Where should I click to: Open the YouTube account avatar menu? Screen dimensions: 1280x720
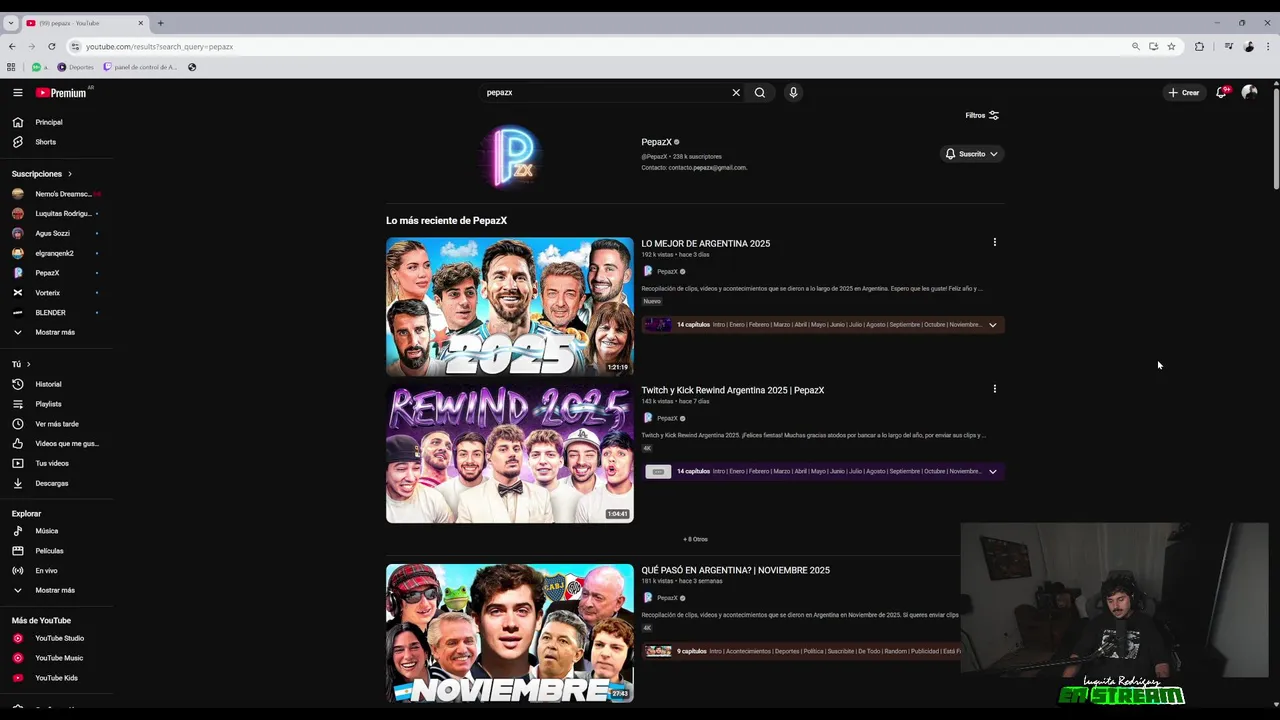(x=1249, y=92)
